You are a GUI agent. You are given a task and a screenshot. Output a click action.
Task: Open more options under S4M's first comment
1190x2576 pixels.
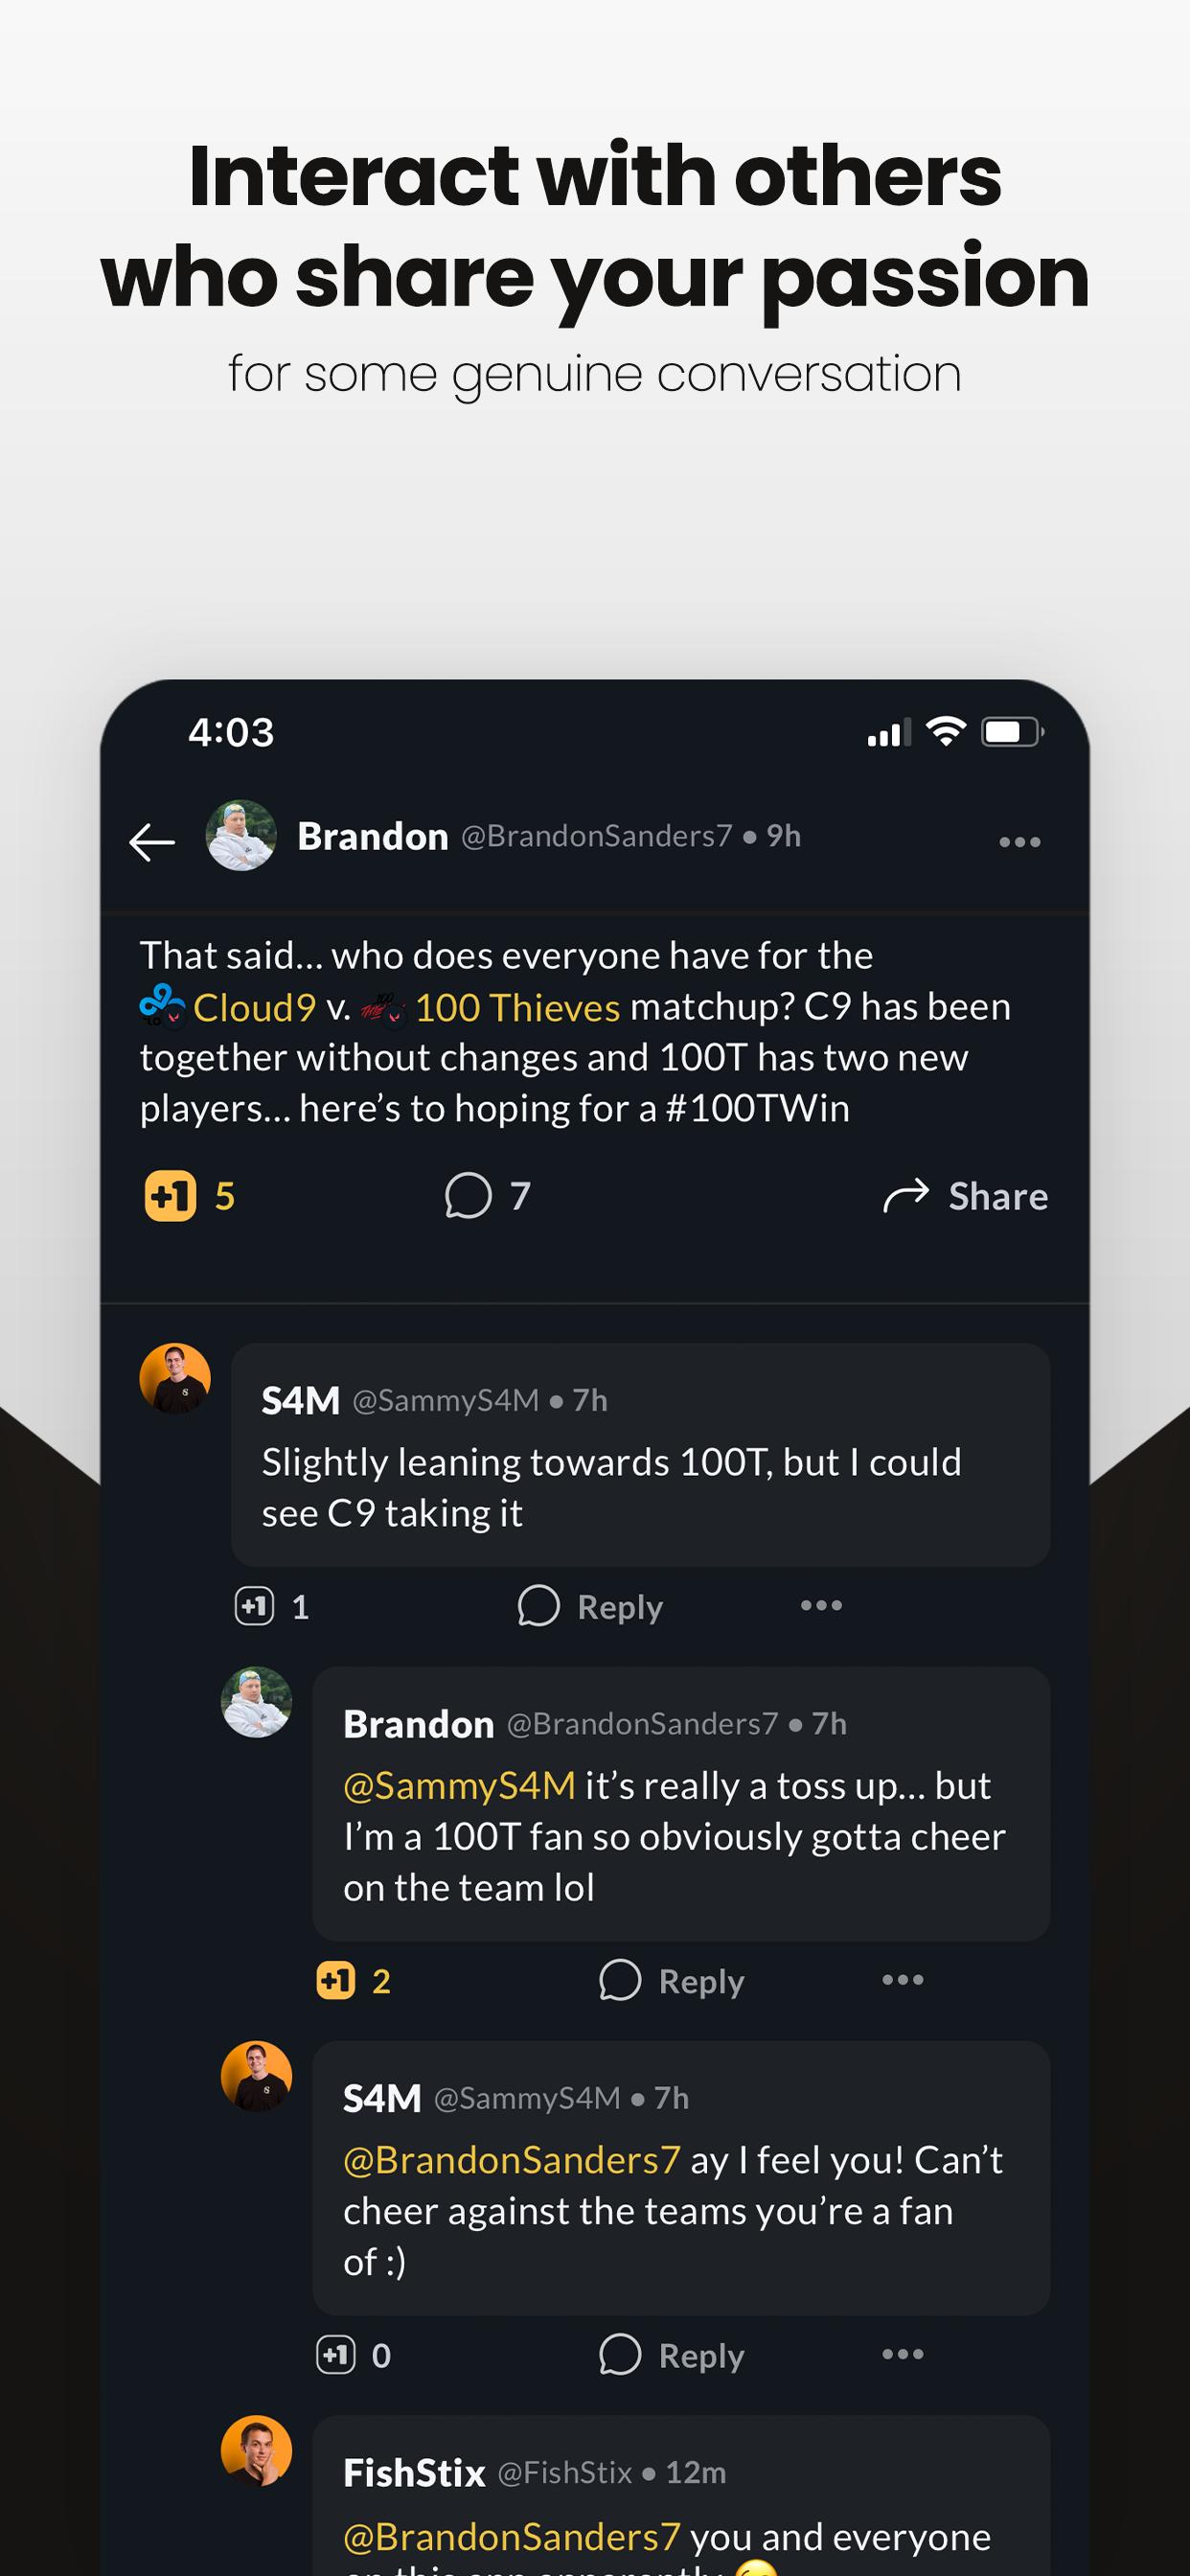(x=821, y=1605)
